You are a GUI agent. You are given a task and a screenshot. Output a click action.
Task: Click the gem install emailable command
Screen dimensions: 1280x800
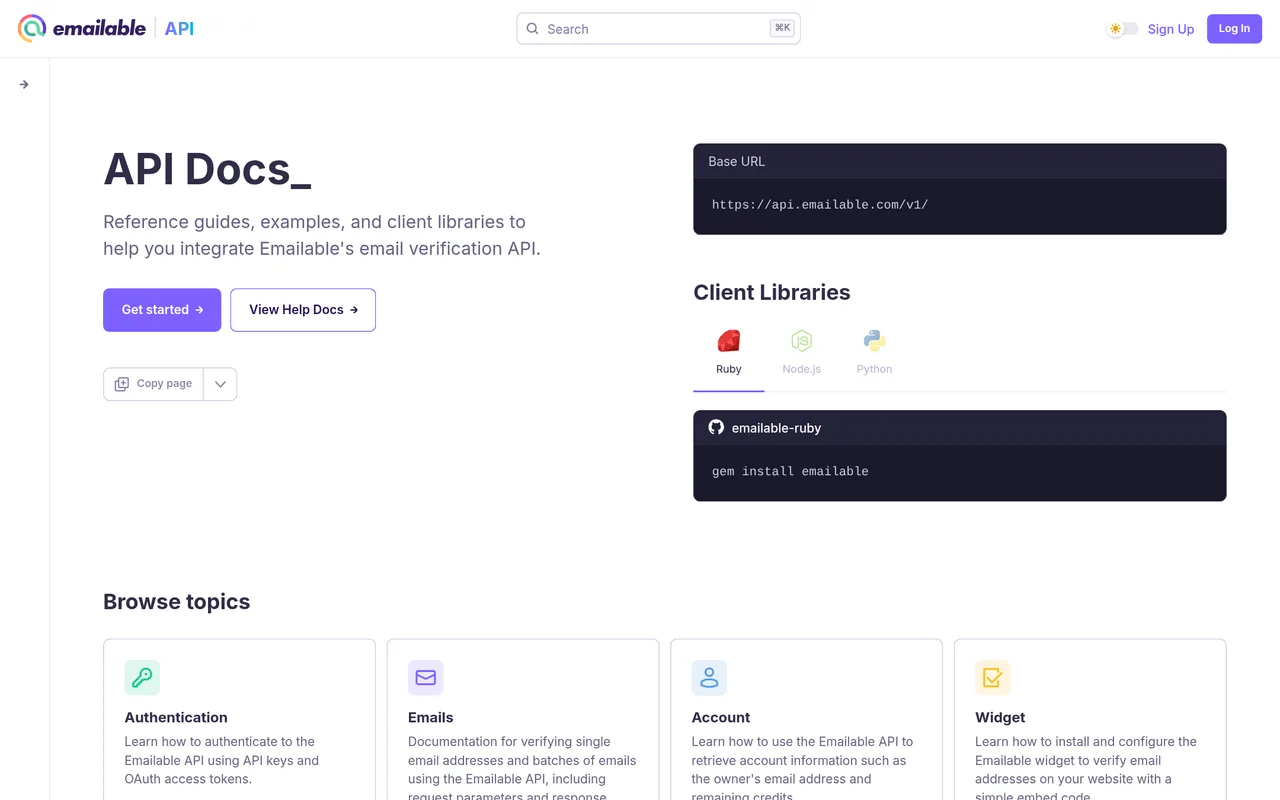point(790,472)
